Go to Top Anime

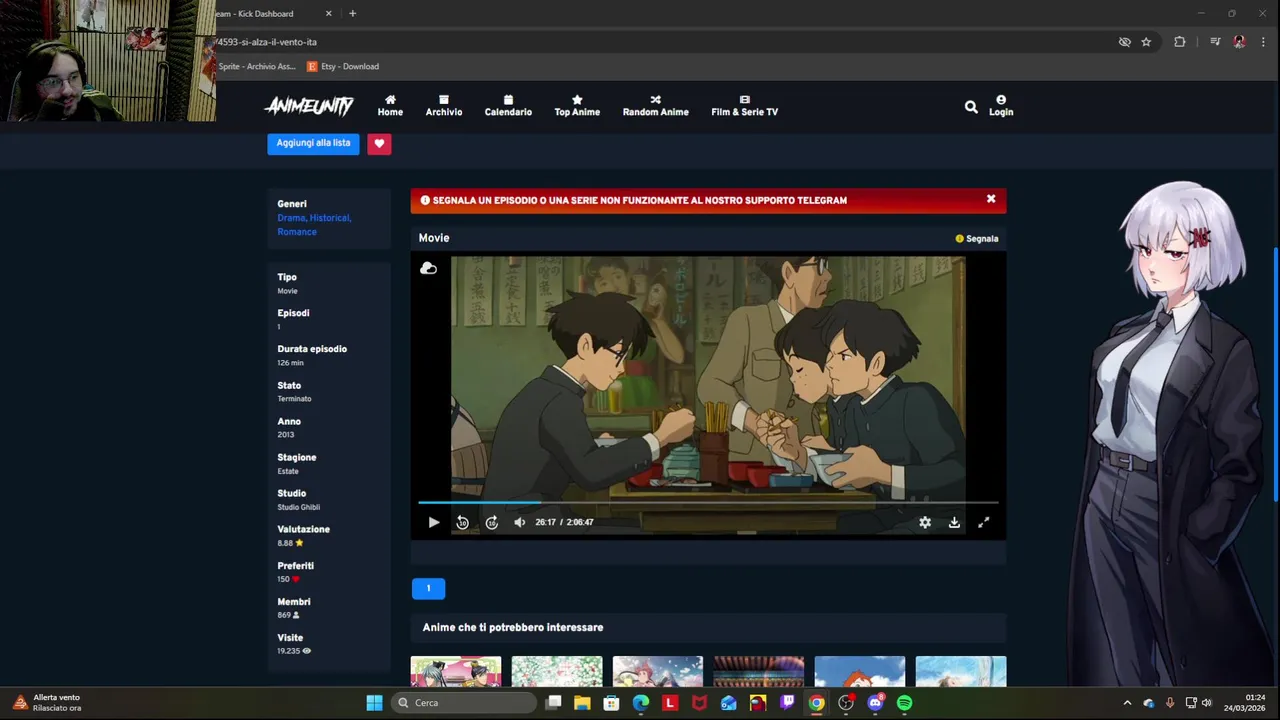click(577, 106)
